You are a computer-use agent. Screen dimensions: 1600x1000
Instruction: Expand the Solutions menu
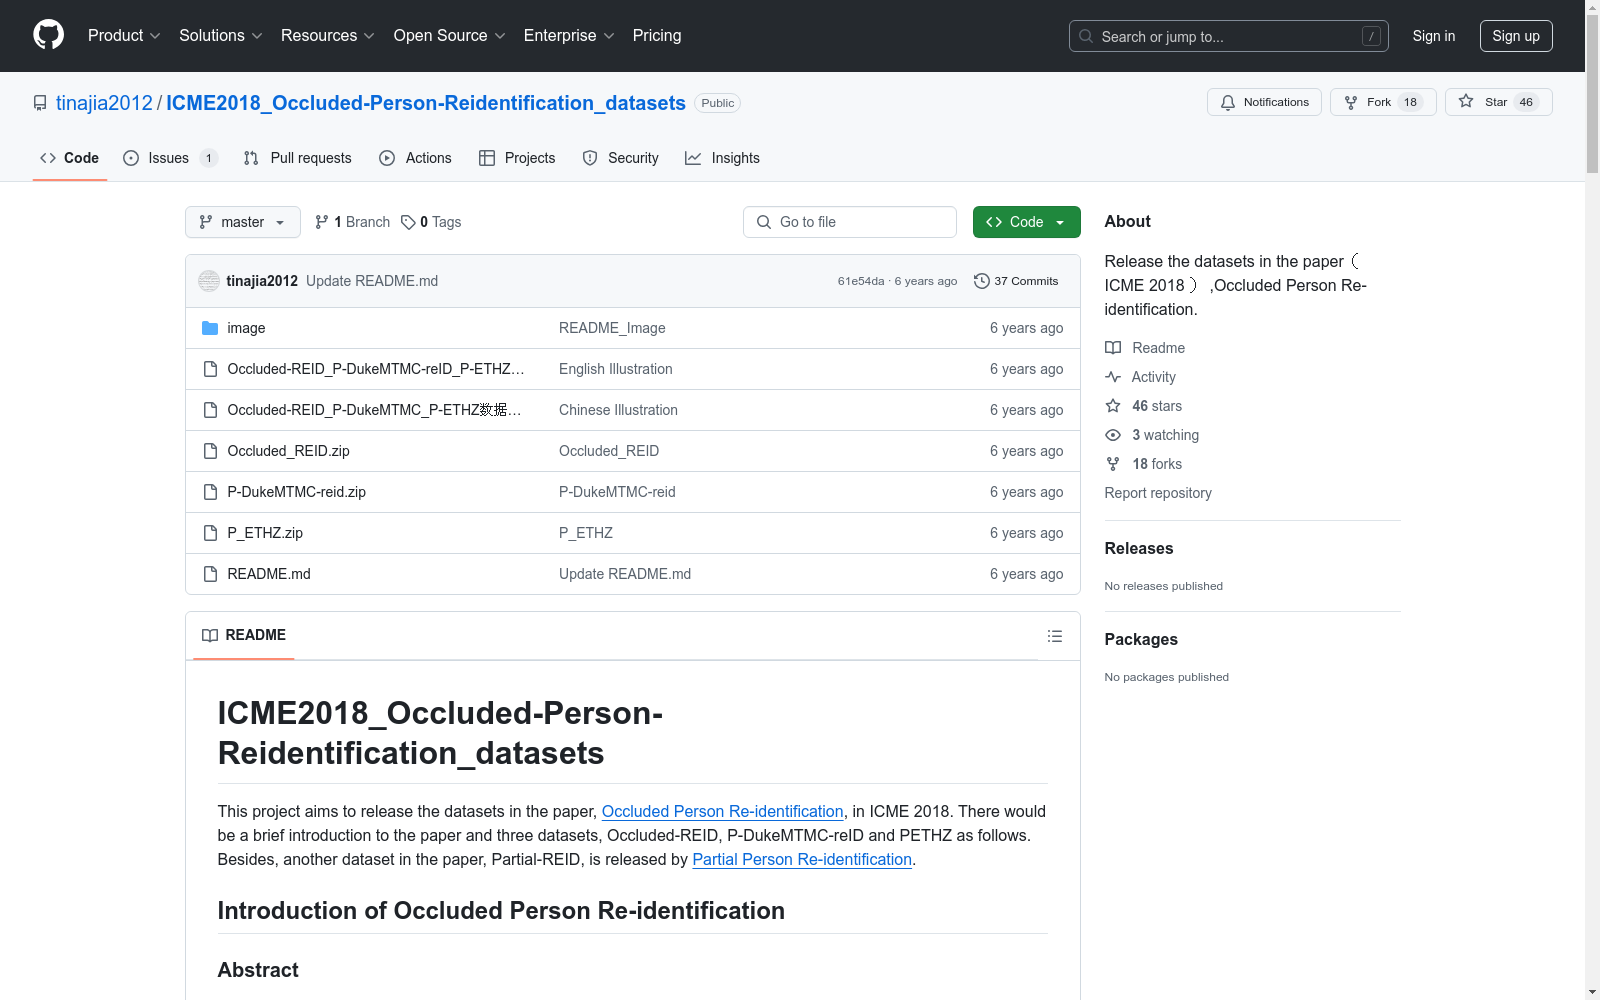click(x=221, y=36)
